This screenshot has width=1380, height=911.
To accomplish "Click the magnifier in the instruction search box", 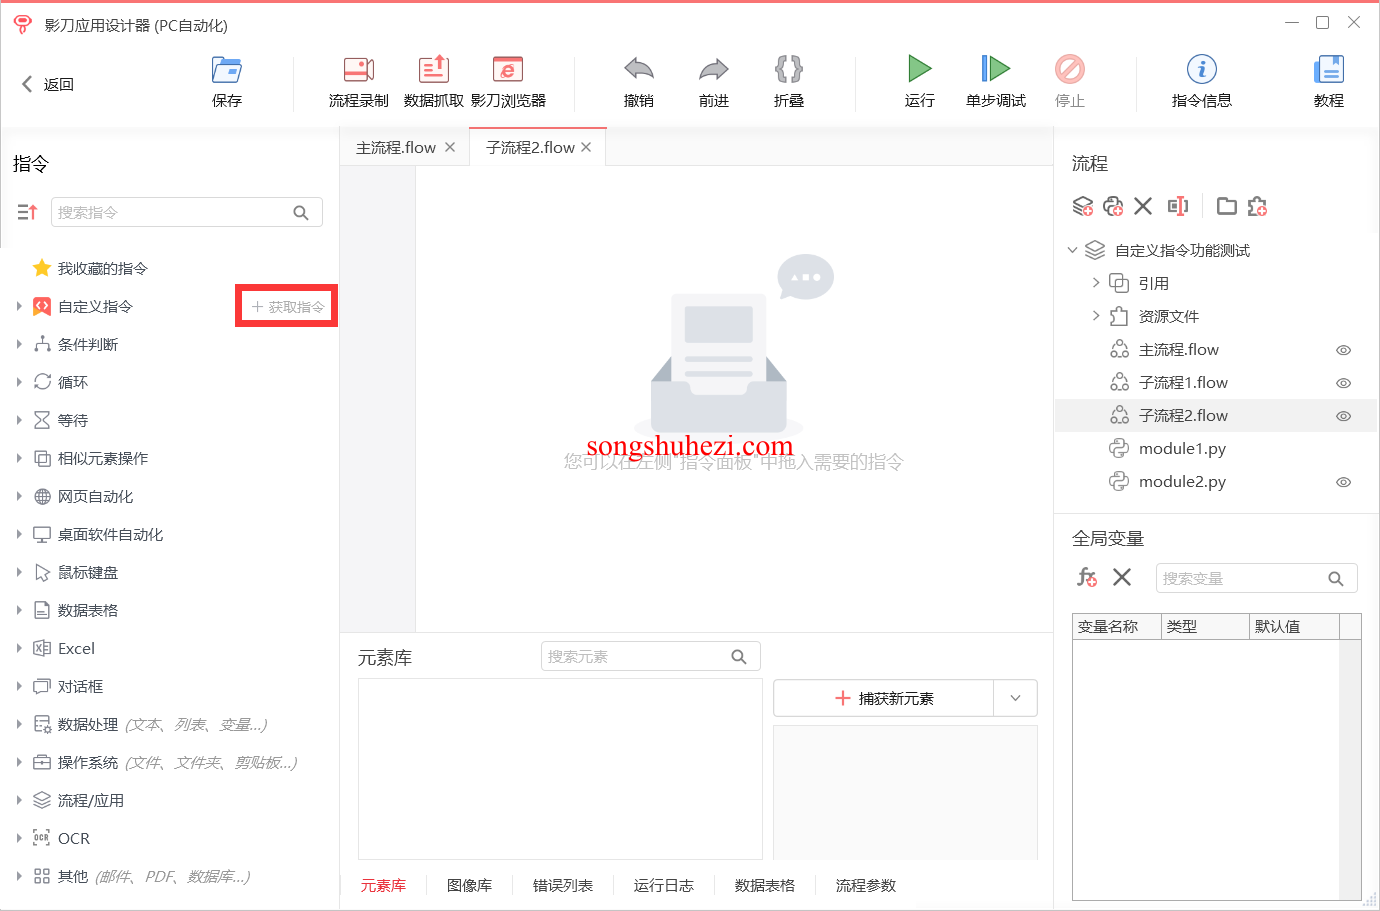I will [301, 212].
